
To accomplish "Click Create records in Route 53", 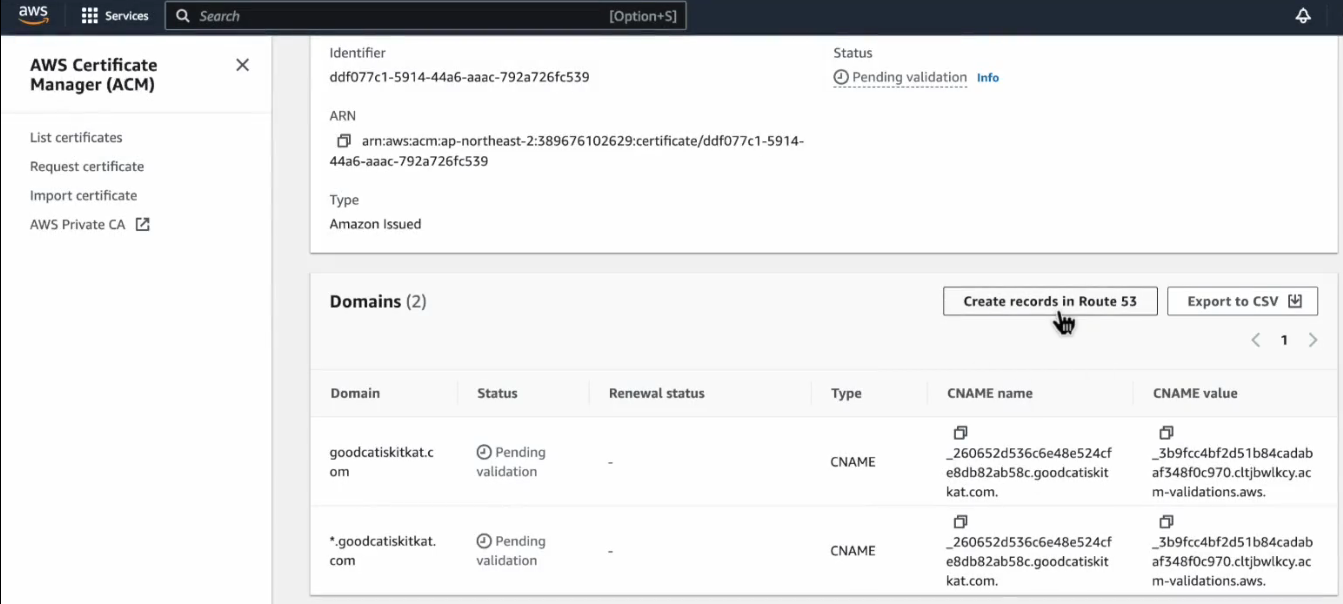I will (1050, 301).
